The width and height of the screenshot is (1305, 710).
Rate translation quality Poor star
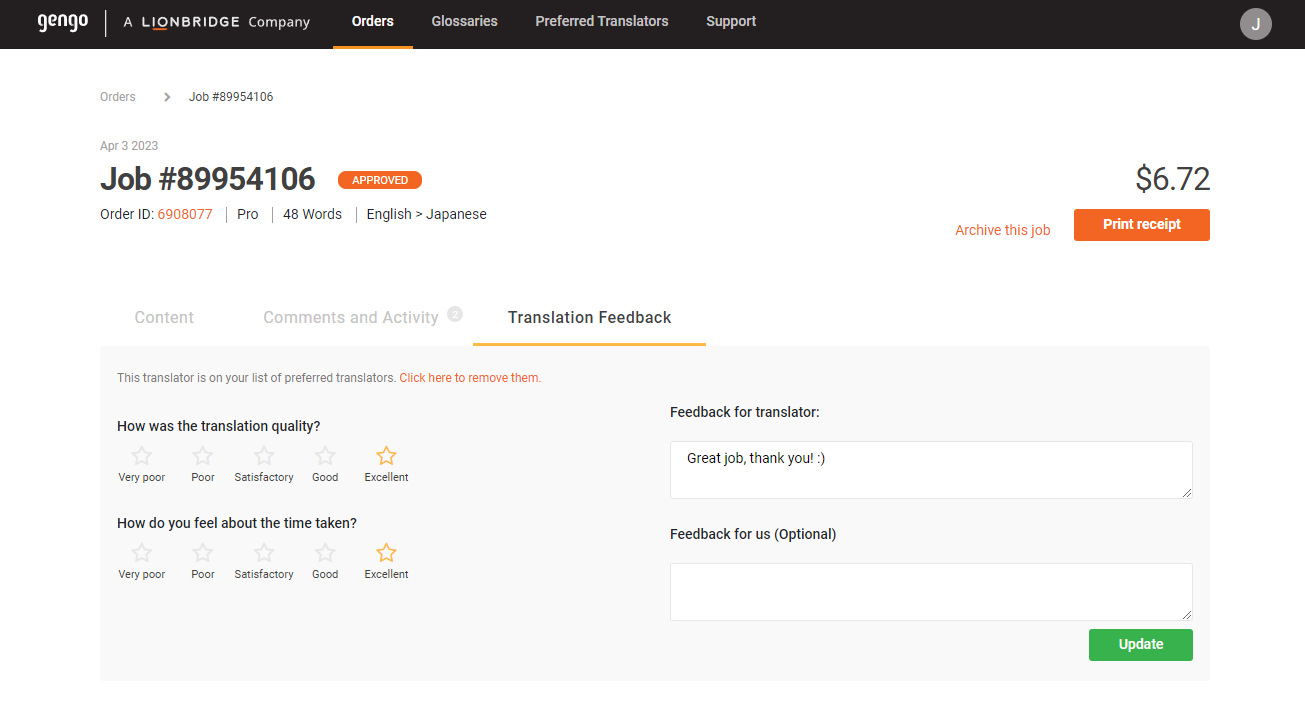click(x=203, y=456)
